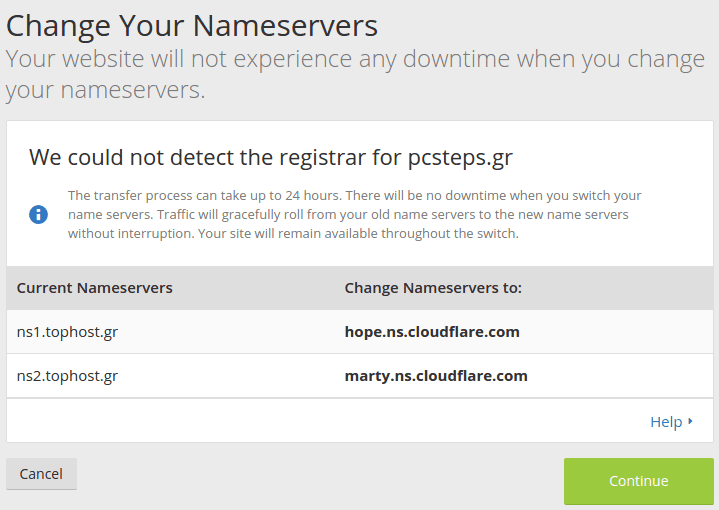Click the 'Change Nameservers to:' header
The image size is (719, 510).
click(433, 288)
